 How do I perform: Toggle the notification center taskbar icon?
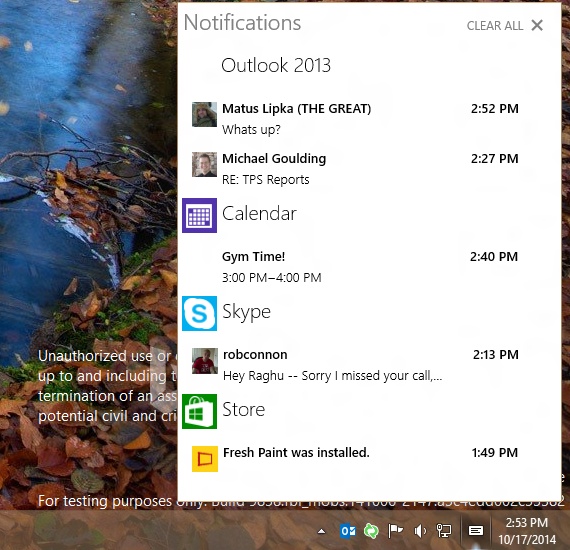(x=476, y=531)
